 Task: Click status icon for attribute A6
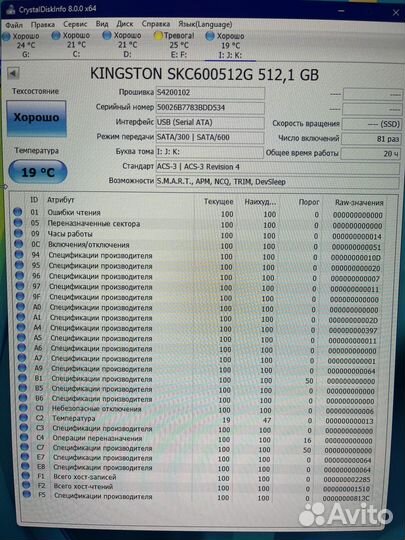21,347
